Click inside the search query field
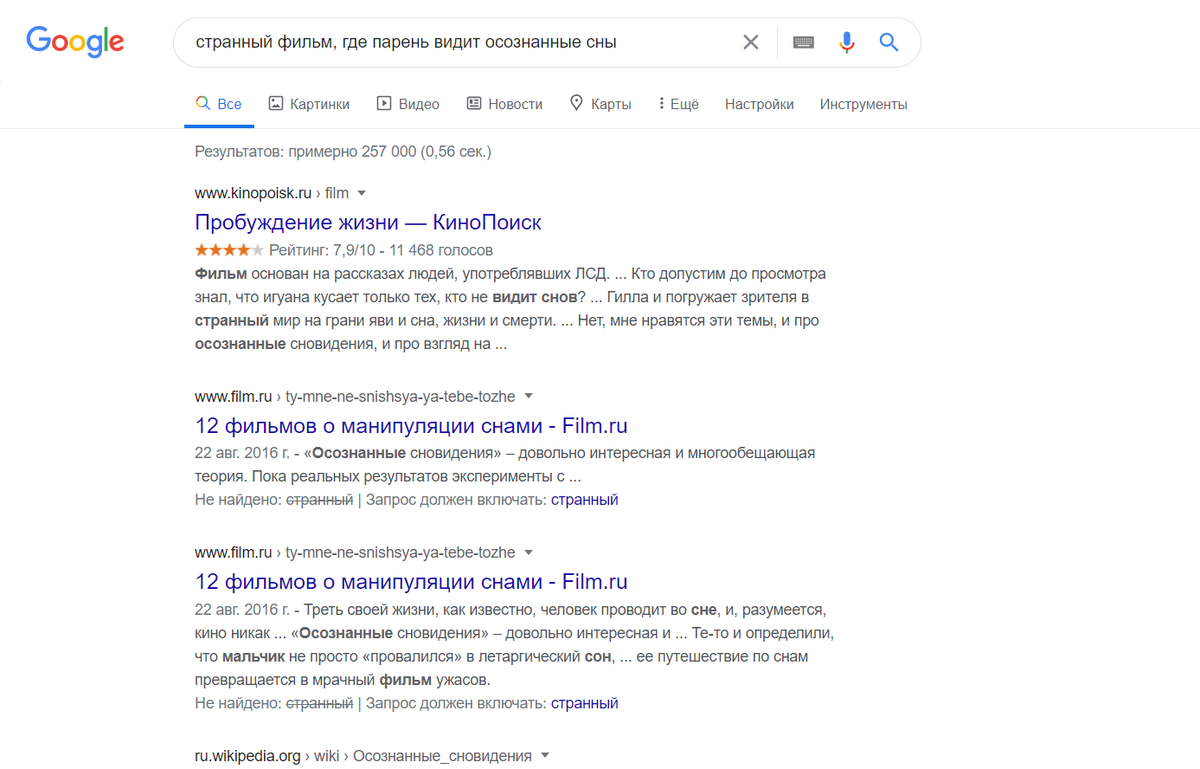Viewport: 1200px width, 769px height. point(450,42)
